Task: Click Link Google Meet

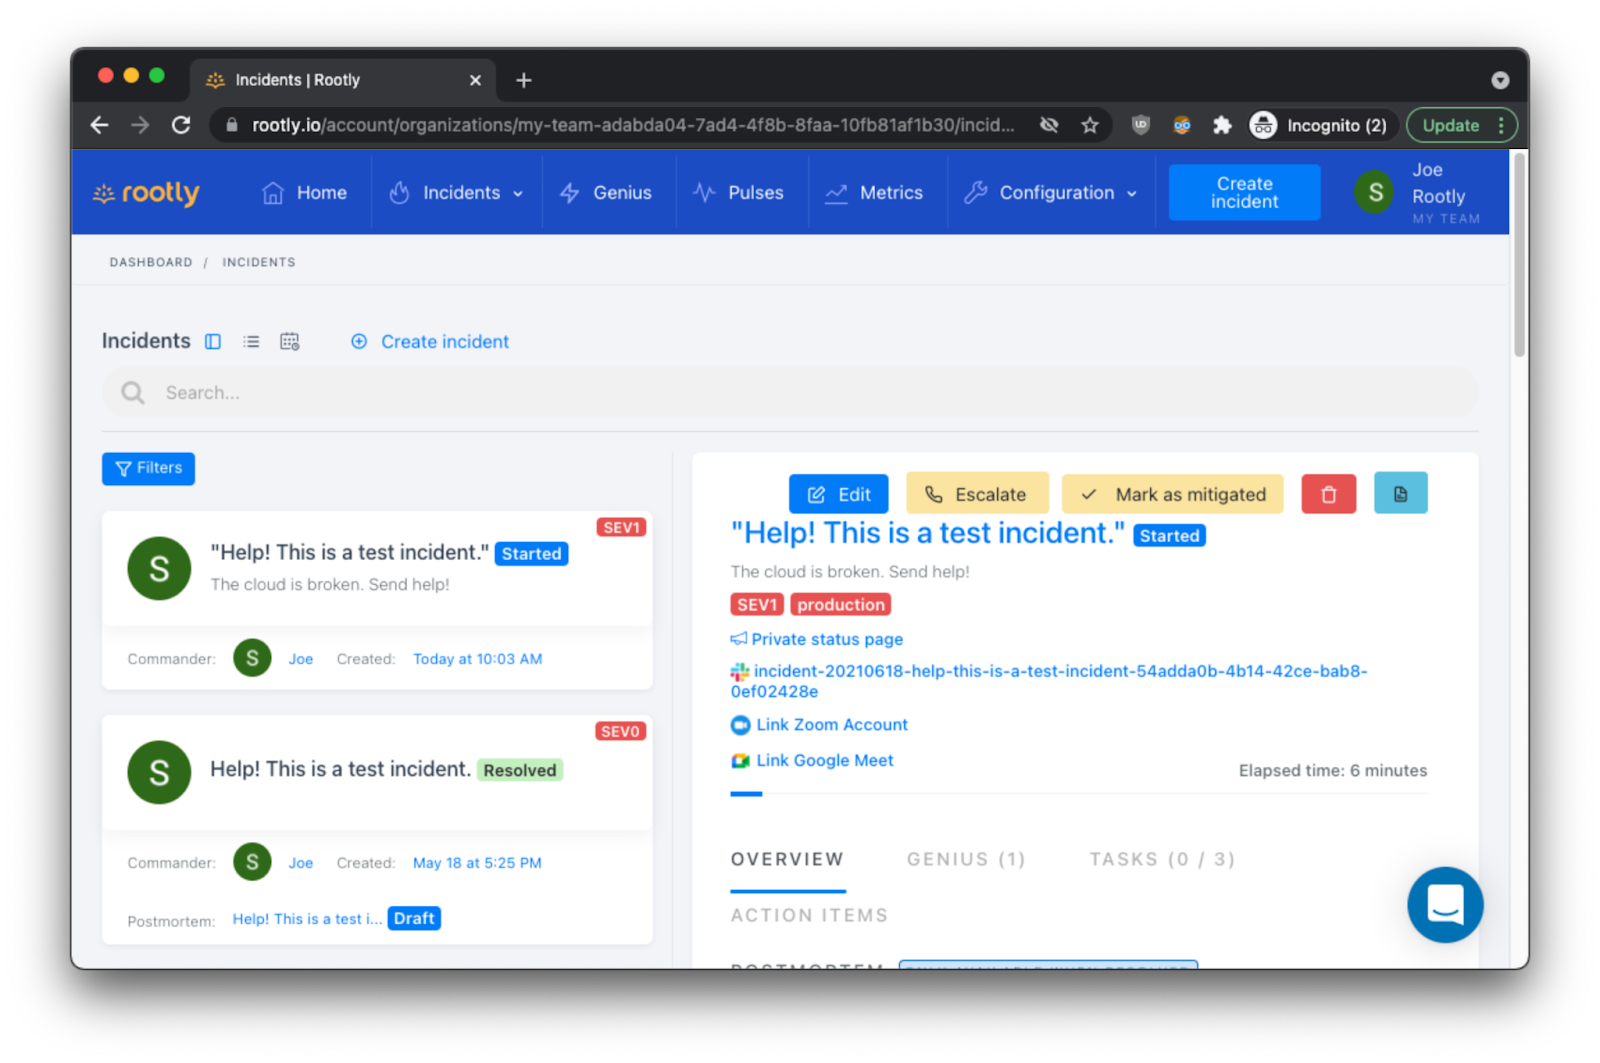Action: 825,761
